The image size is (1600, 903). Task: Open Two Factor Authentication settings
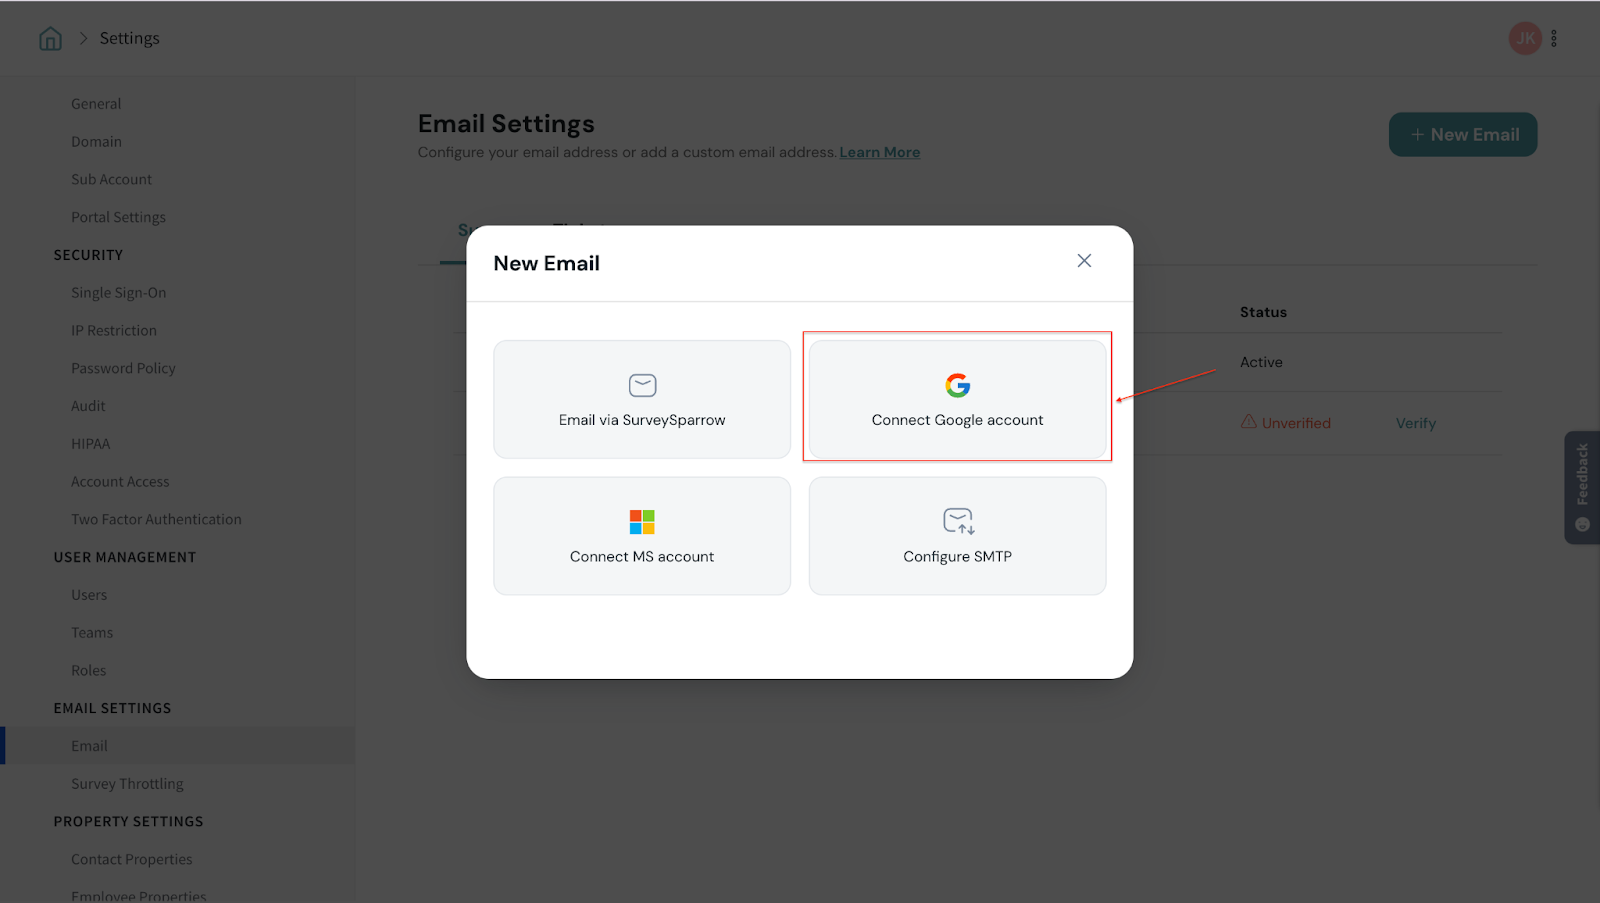[156, 519]
